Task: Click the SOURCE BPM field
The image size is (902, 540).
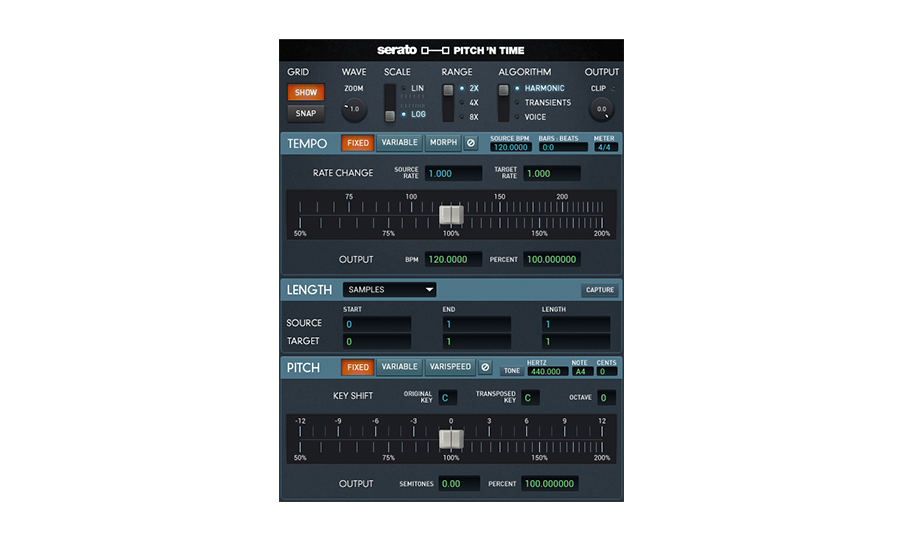Action: [510, 147]
